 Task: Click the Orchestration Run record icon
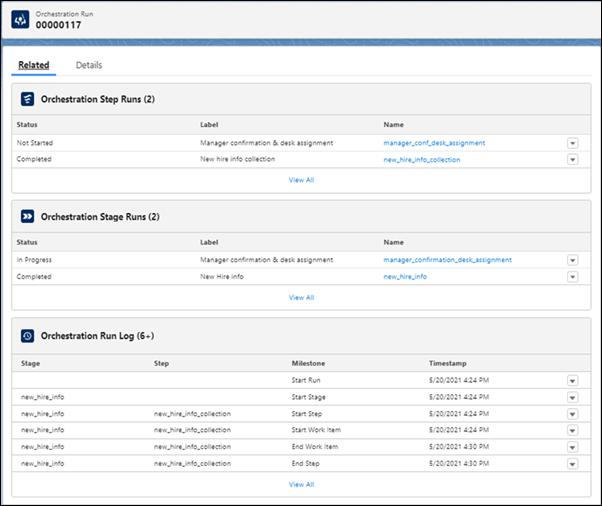tap(20, 20)
